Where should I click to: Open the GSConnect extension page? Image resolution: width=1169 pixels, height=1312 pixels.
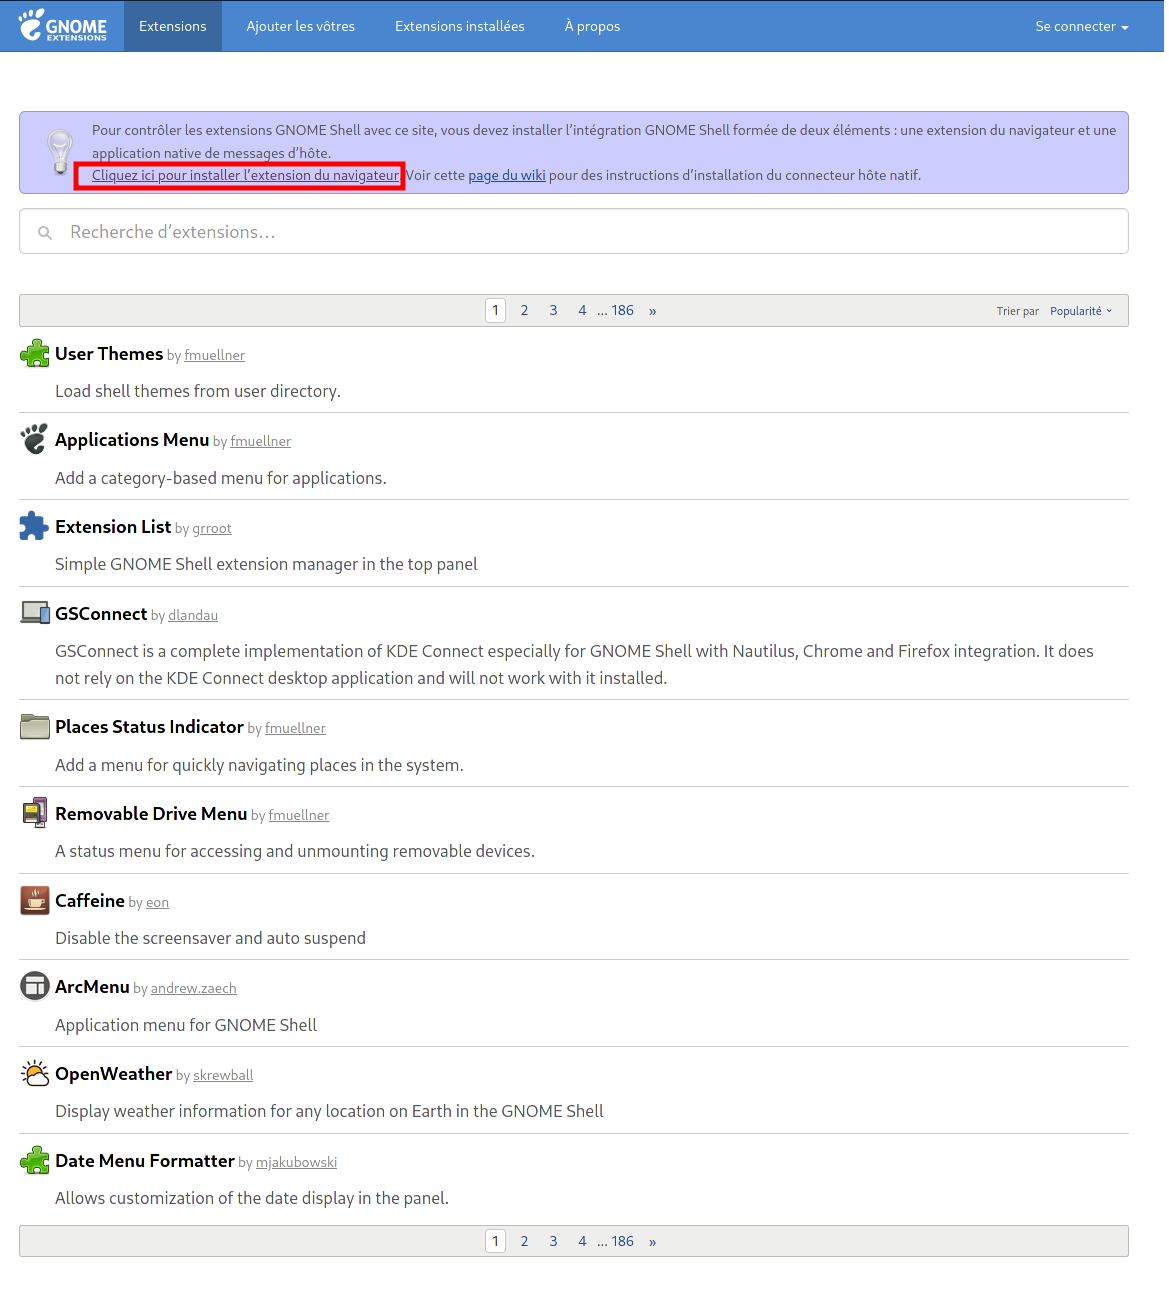tap(101, 614)
